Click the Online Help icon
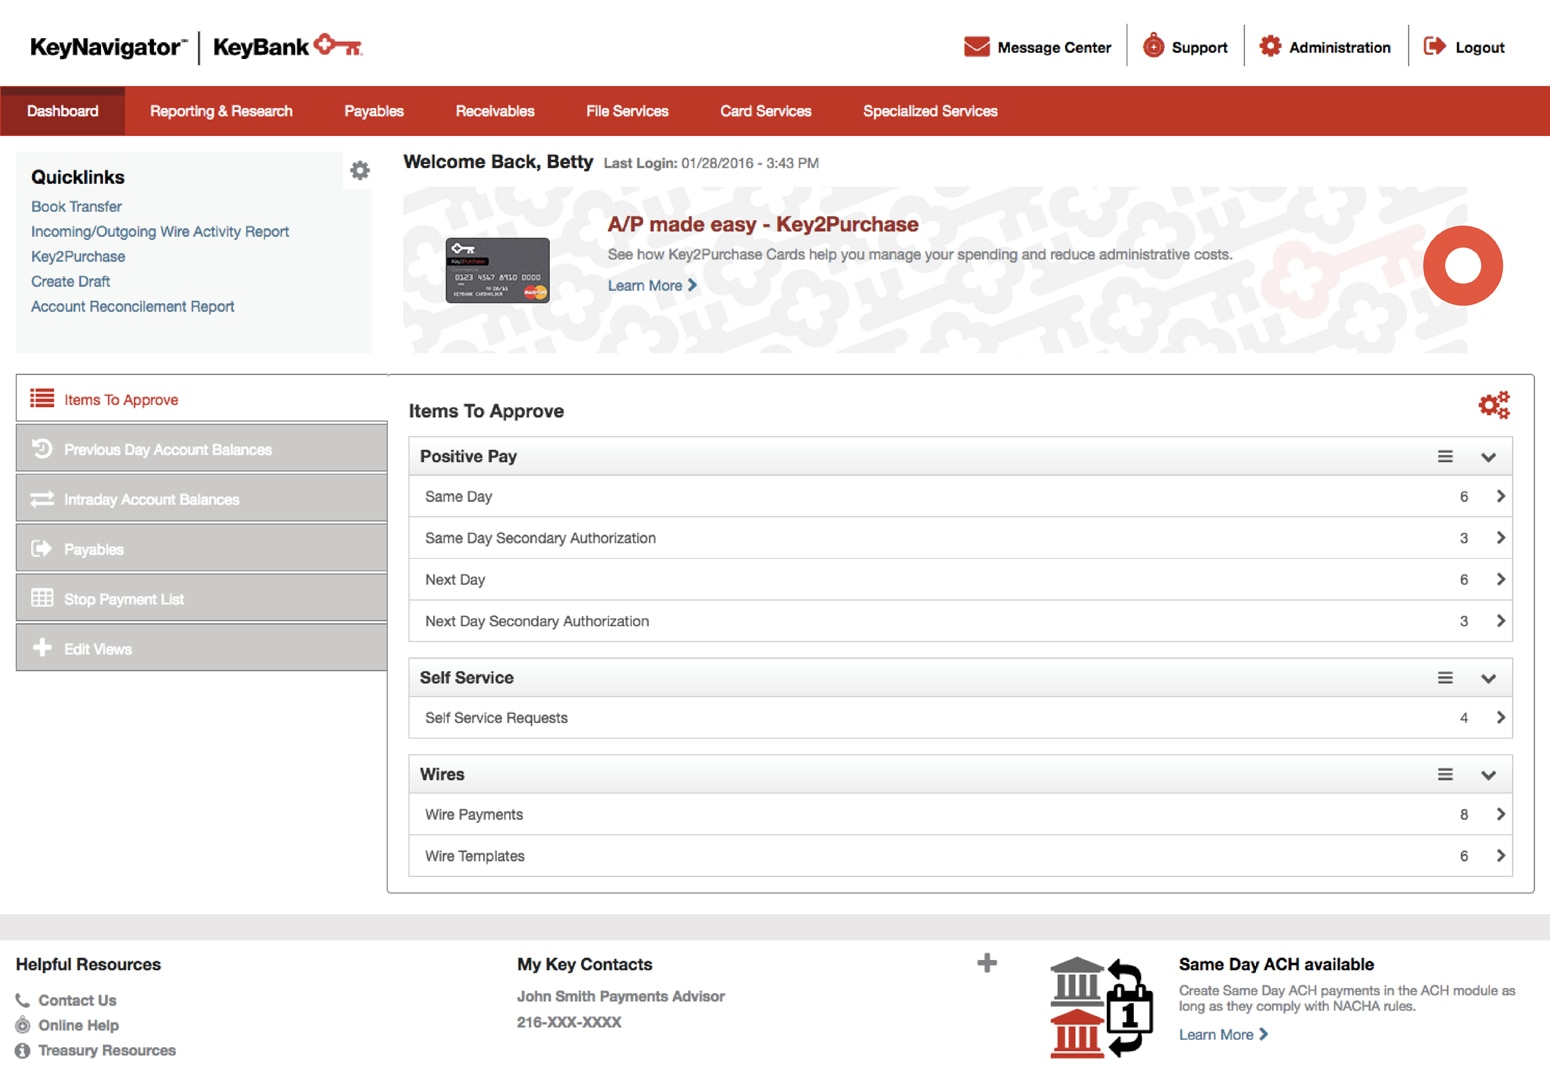This screenshot has height=1087, width=1550. [x=22, y=1025]
